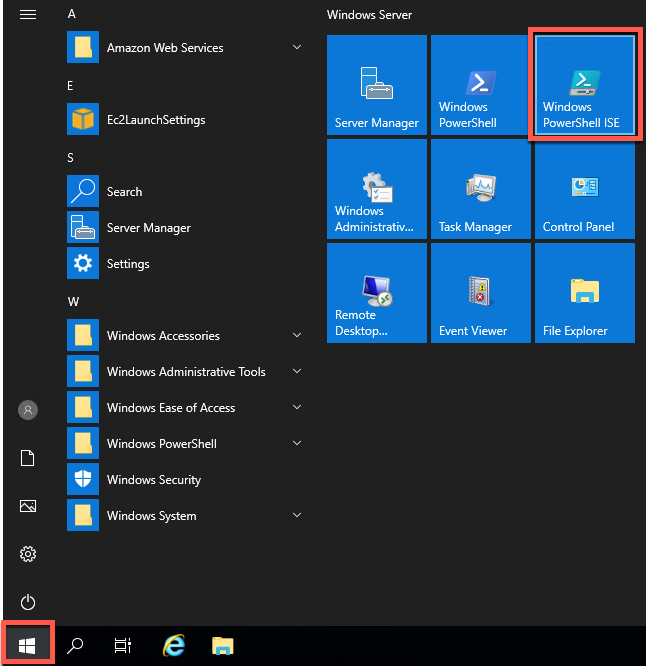646x666 pixels.
Task: Select the Windows Accessories folder
Action: pos(186,336)
